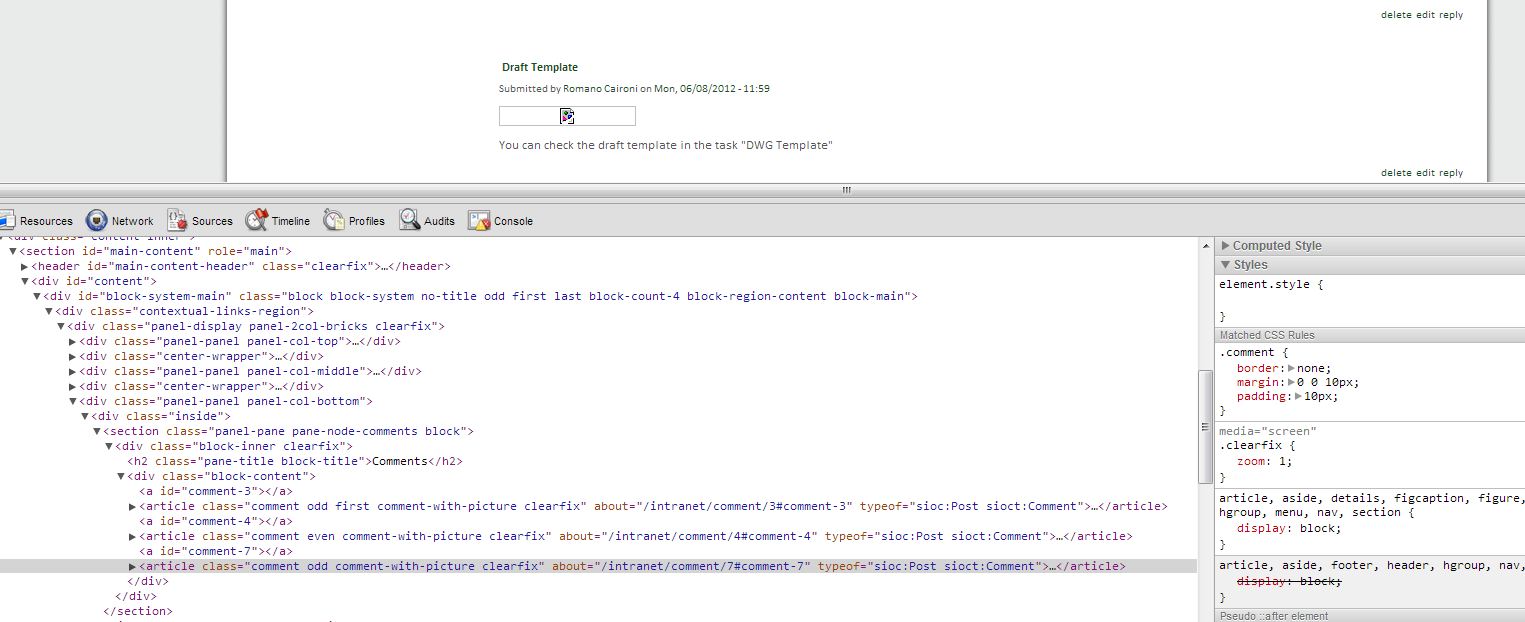Image resolution: width=1525 pixels, height=622 pixels.
Task: Click the border none value
Action: (x=1314, y=368)
